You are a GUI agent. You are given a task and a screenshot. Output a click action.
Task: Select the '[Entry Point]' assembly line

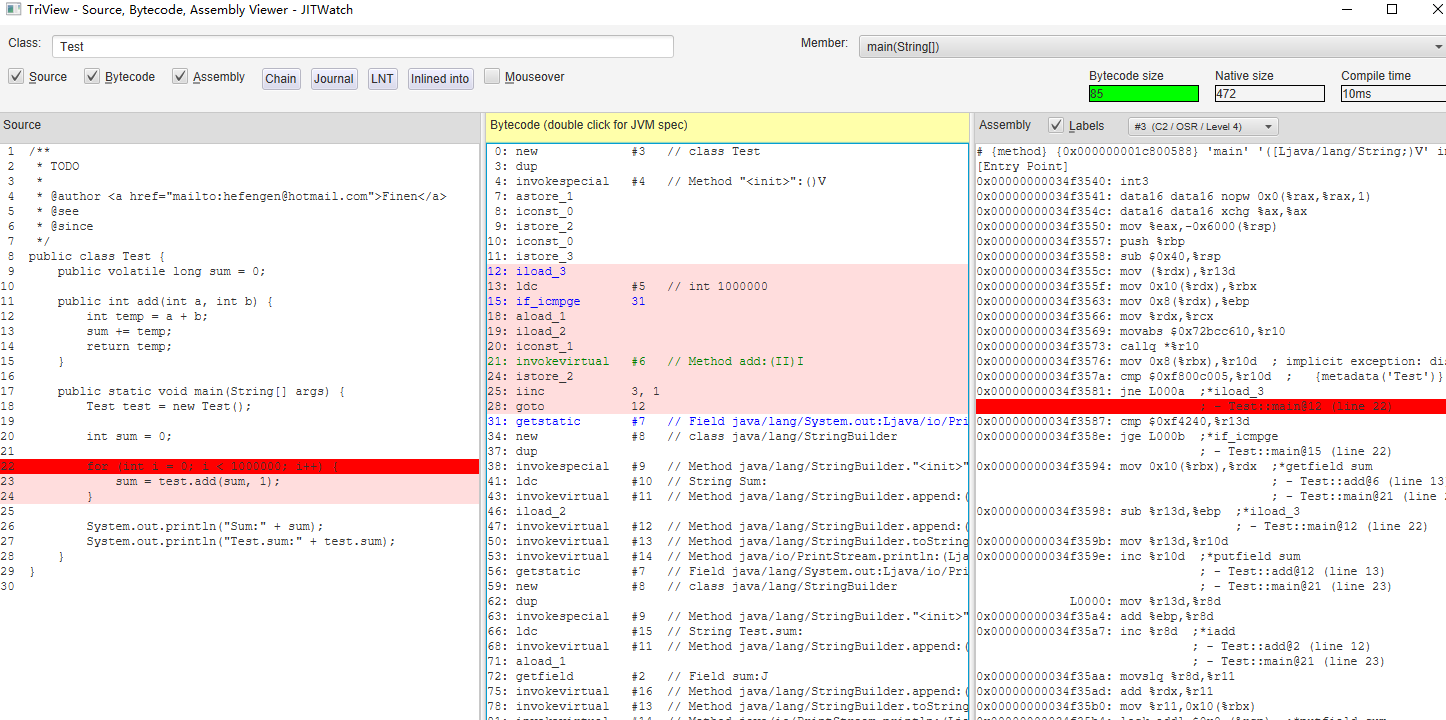coord(1210,166)
